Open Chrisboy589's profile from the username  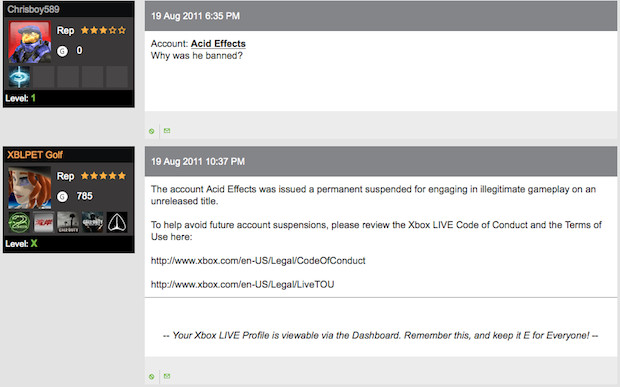point(33,9)
